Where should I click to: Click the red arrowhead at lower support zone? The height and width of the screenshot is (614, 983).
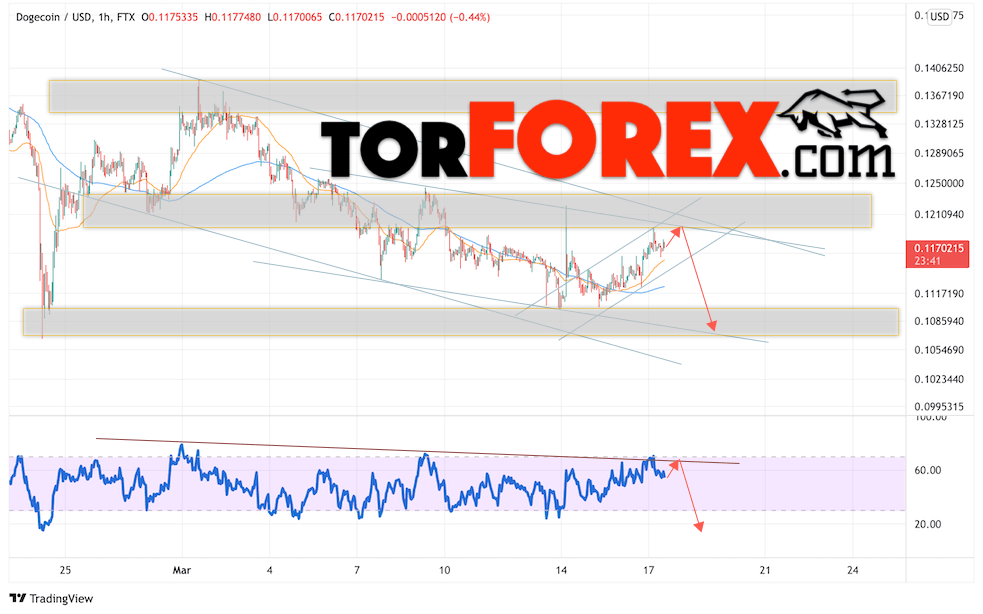(x=712, y=326)
